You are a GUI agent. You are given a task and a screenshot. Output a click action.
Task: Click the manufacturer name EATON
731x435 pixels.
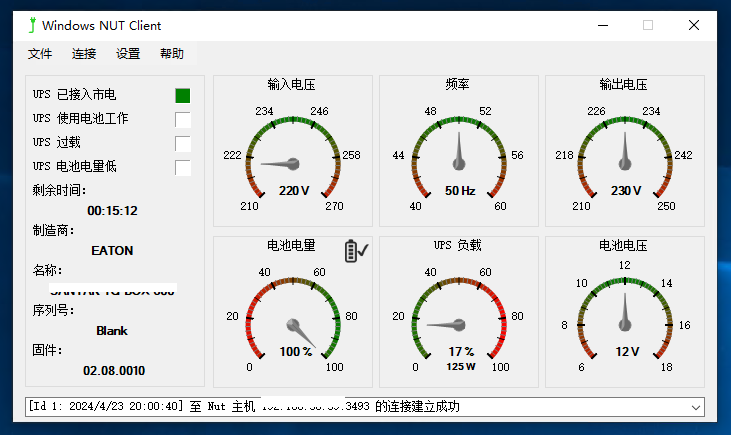pyautogui.click(x=112, y=251)
